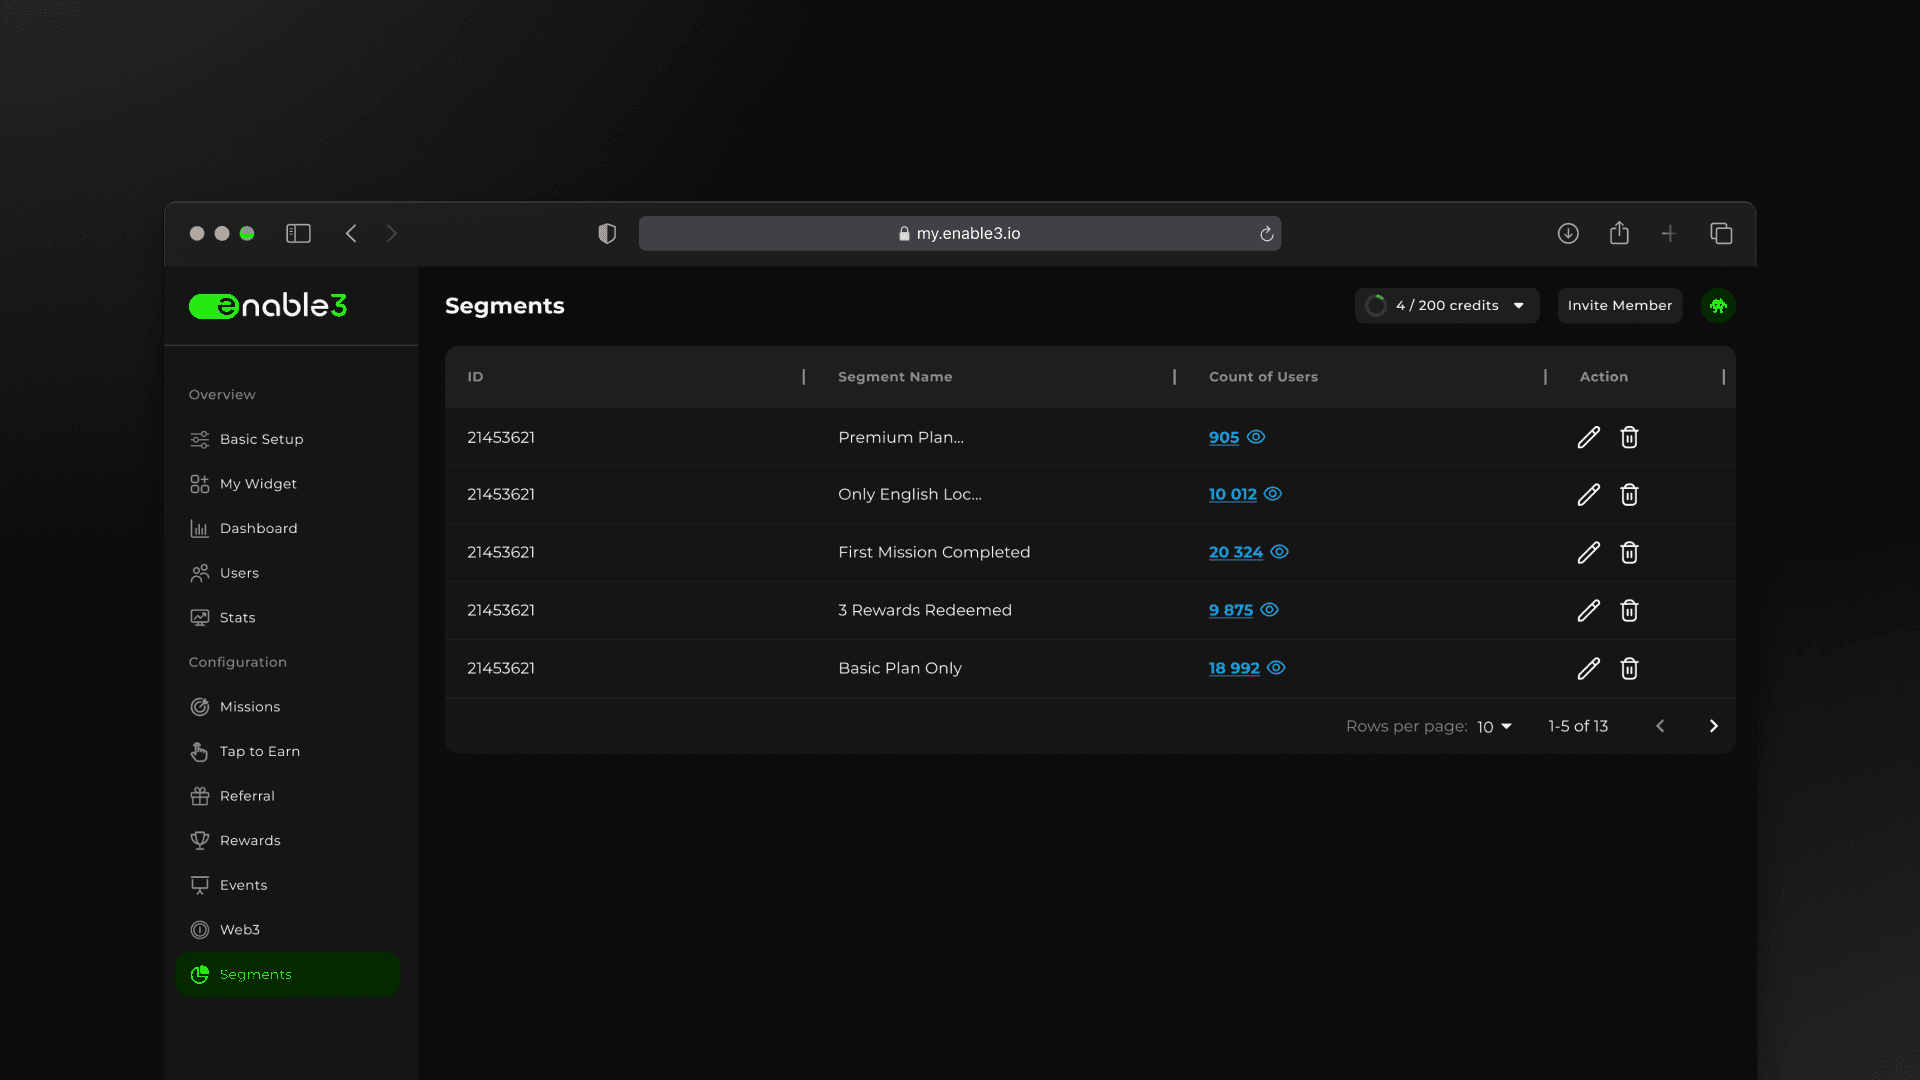Open the 18 992 user count link

point(1234,669)
